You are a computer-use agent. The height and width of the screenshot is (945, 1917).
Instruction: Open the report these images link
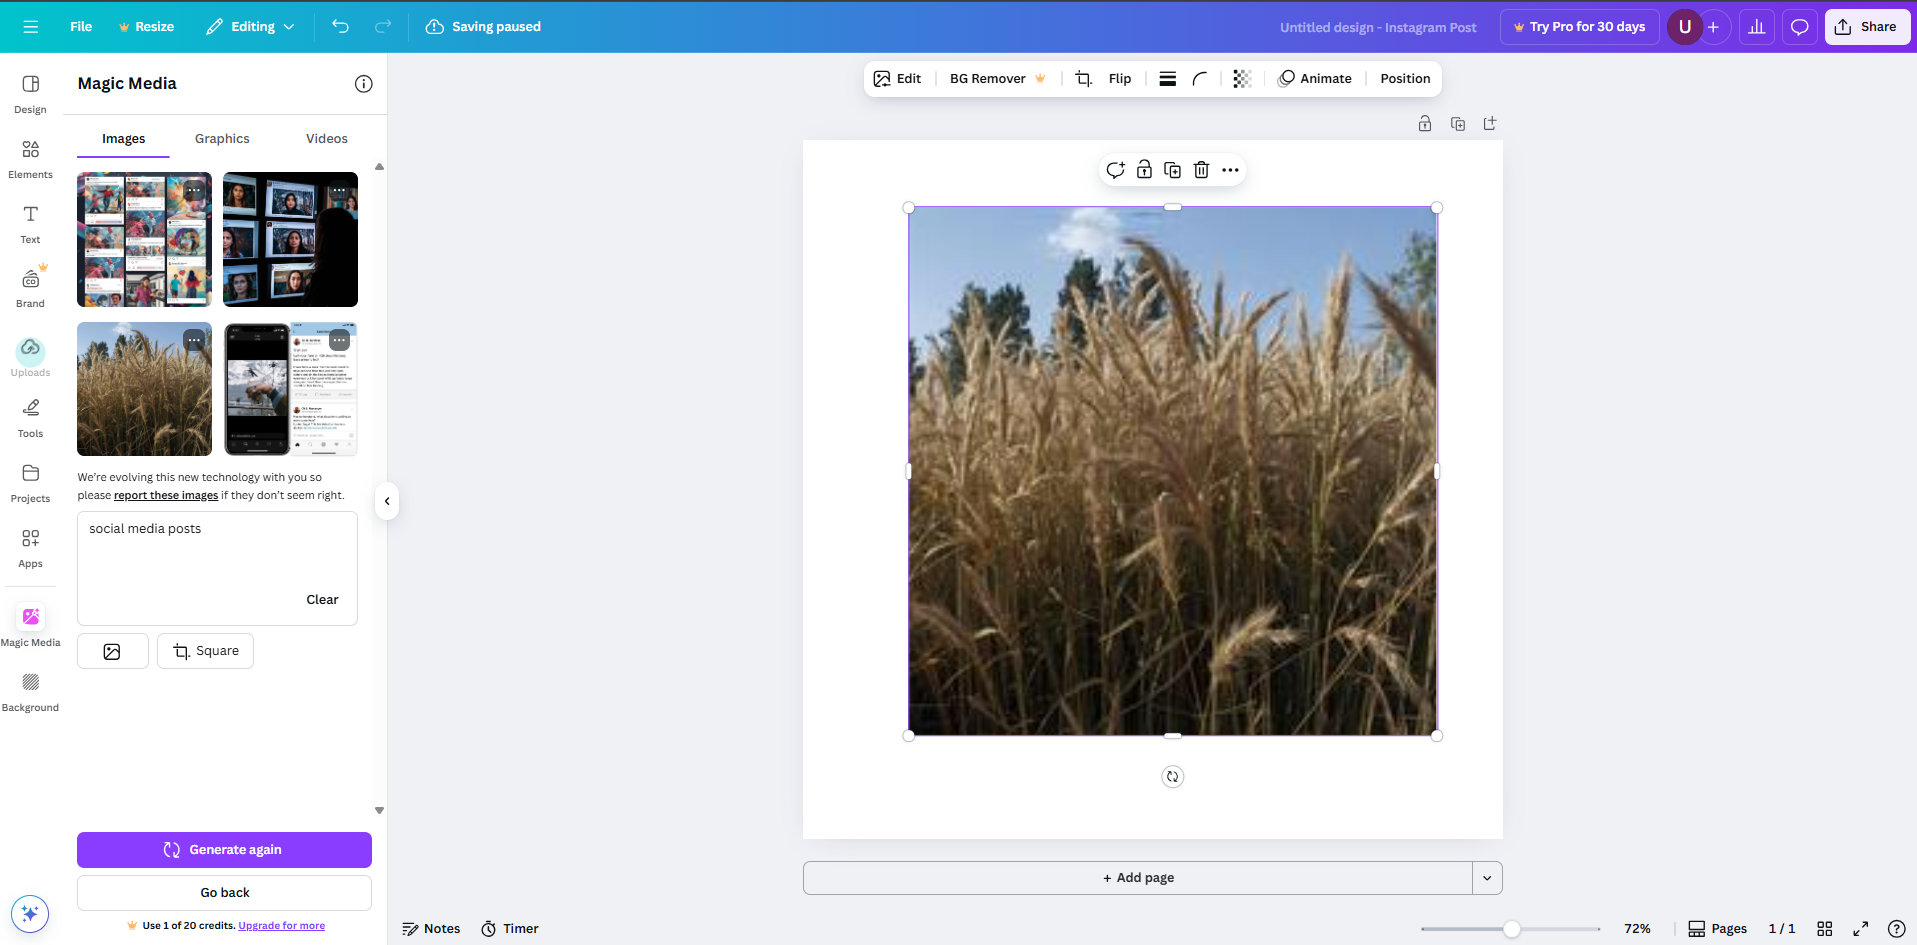click(x=164, y=495)
